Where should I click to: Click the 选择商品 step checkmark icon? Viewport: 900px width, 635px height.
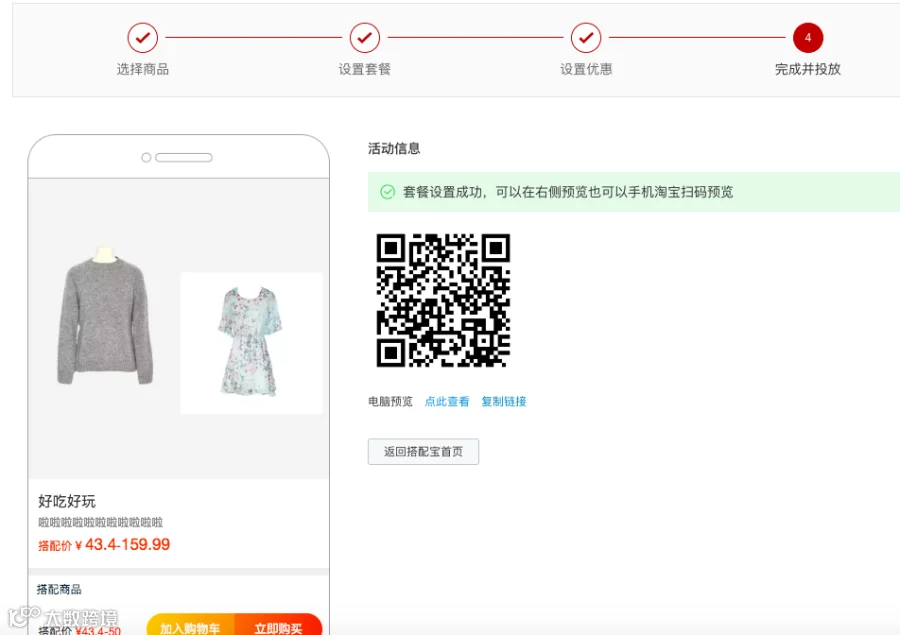point(142,38)
